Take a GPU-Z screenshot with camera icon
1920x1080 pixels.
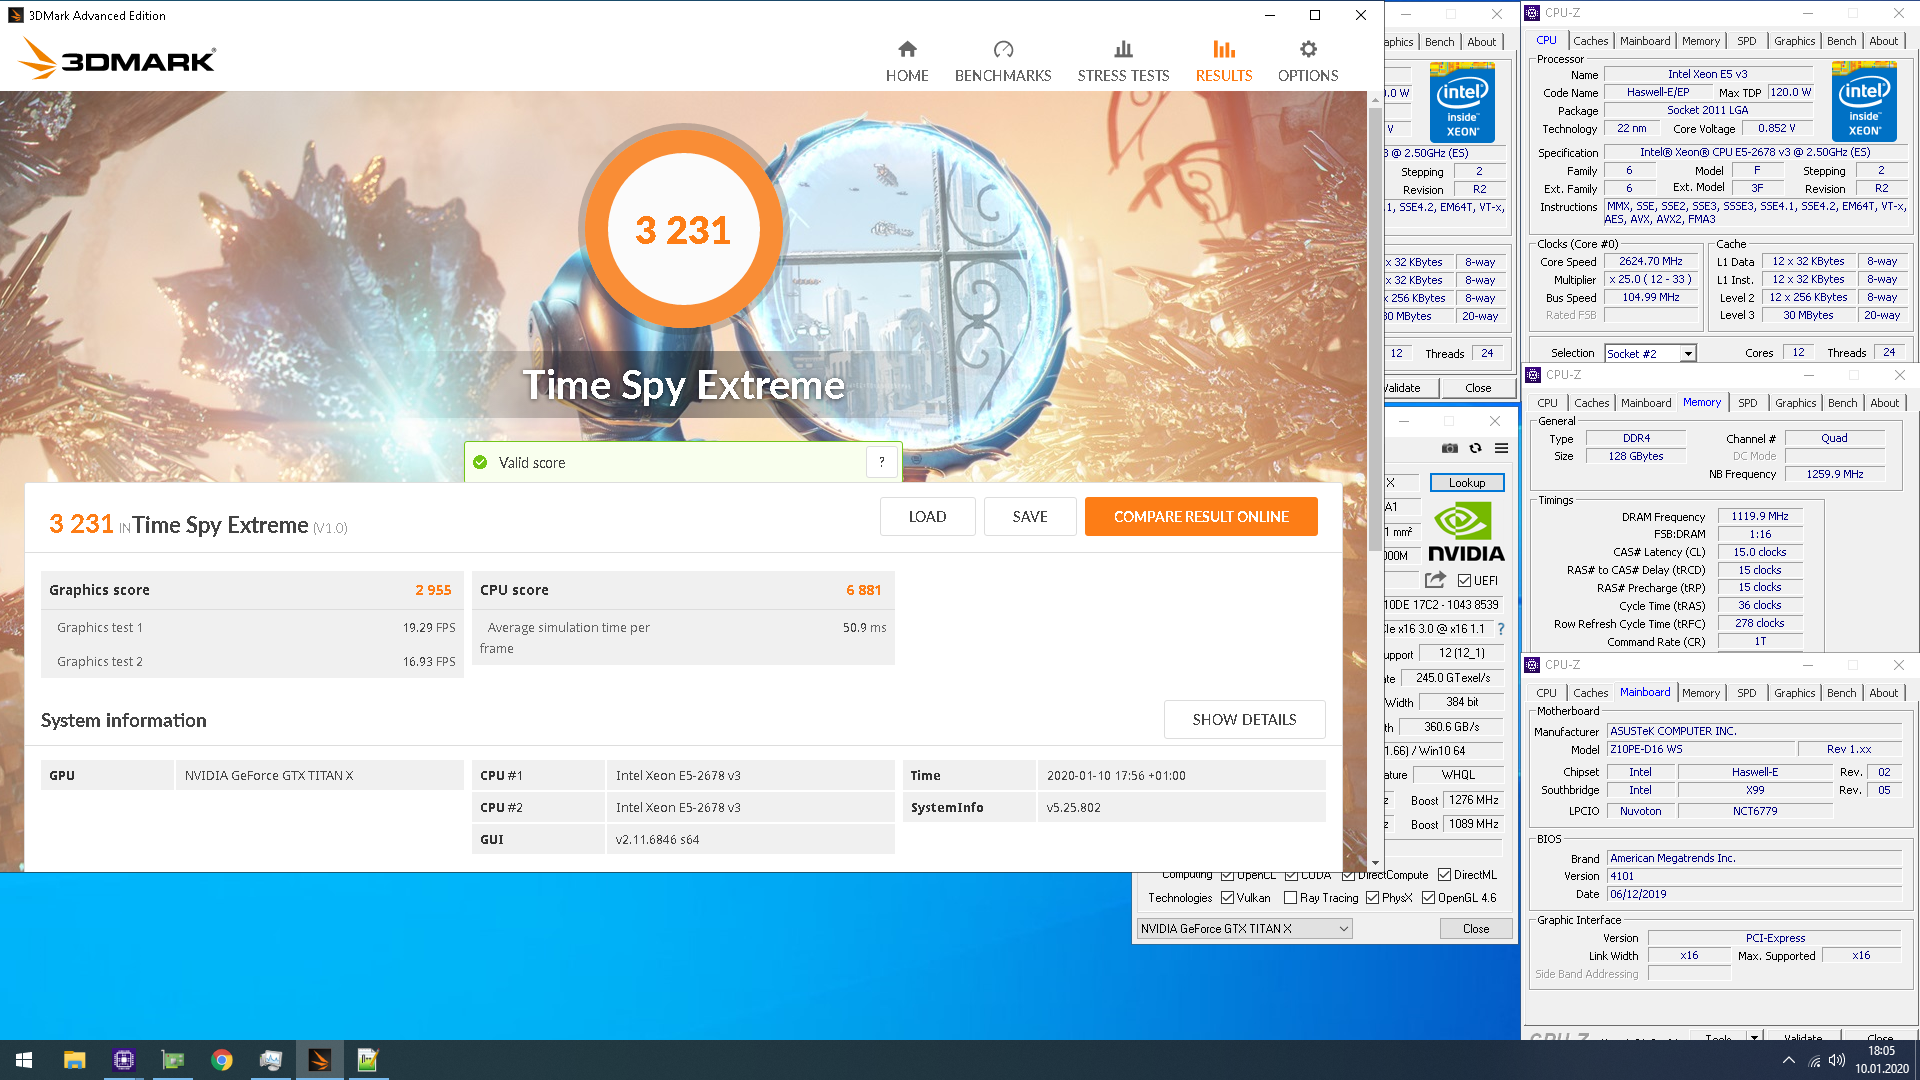point(1449,448)
